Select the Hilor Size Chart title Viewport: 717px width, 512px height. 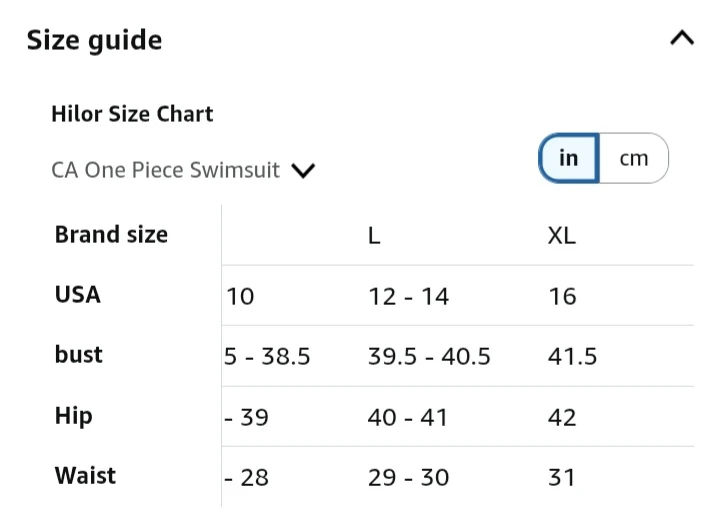pos(132,114)
